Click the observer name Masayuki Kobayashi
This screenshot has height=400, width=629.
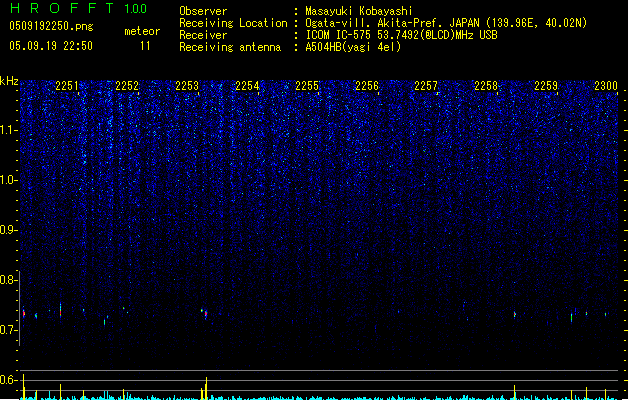(359, 11)
